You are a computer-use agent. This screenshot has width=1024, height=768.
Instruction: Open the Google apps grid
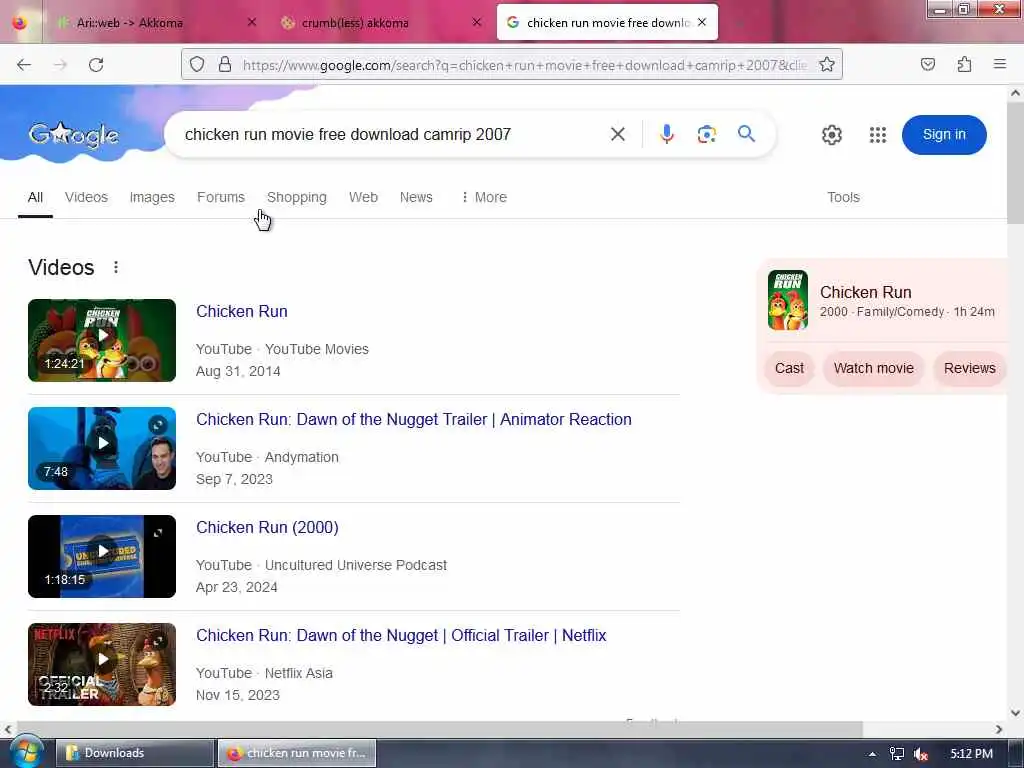click(x=878, y=135)
